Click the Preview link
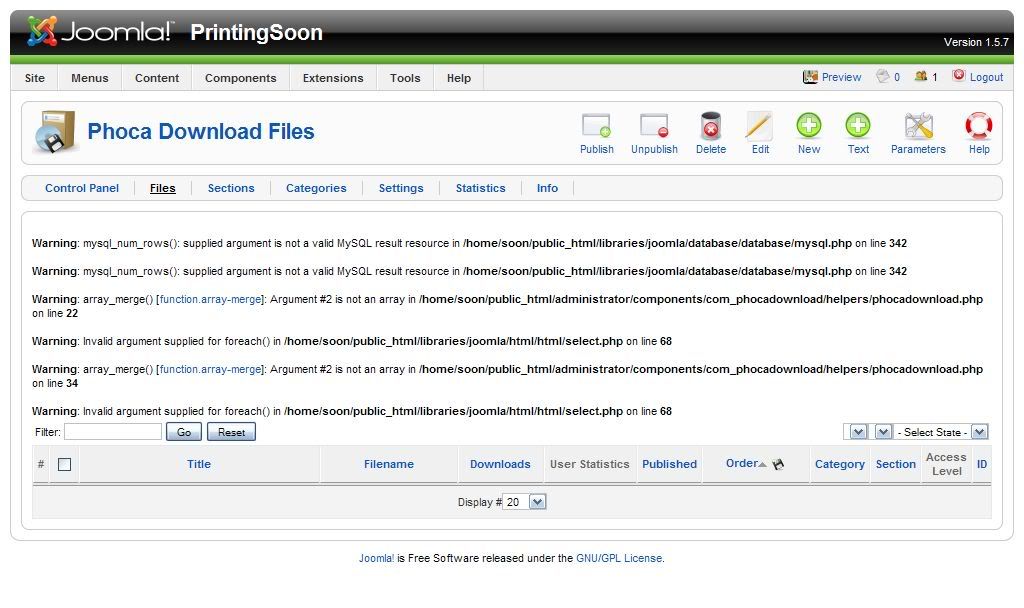1024x608 pixels. 841,77
